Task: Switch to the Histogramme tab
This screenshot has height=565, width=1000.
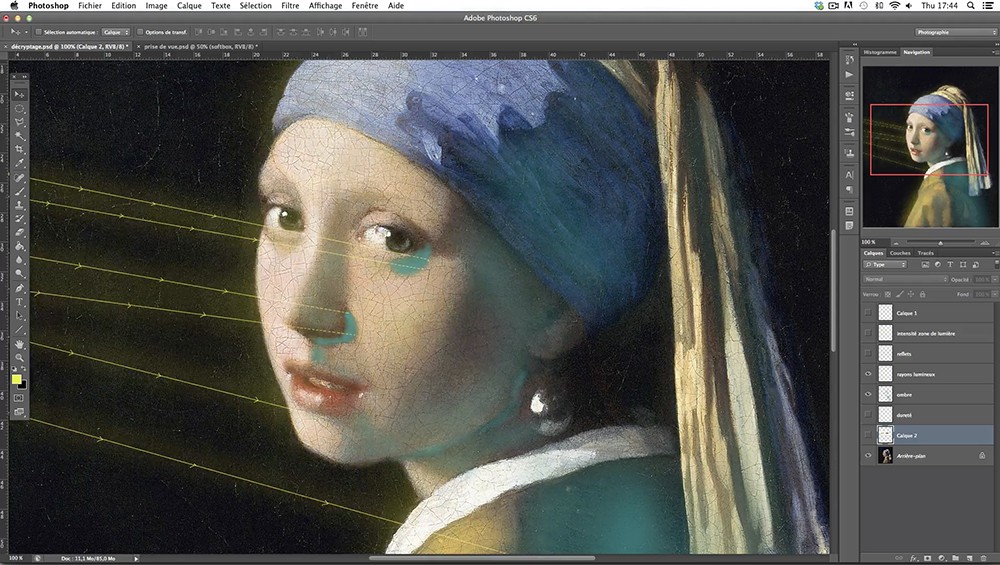Action: pos(880,52)
